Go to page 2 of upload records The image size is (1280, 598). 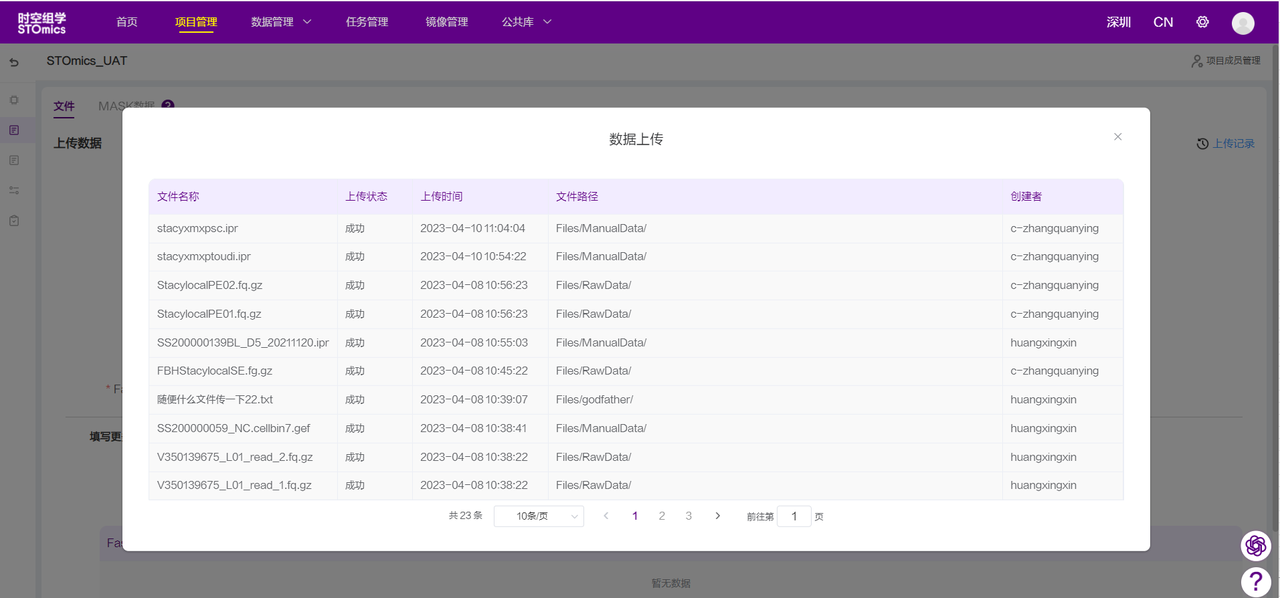point(661,516)
